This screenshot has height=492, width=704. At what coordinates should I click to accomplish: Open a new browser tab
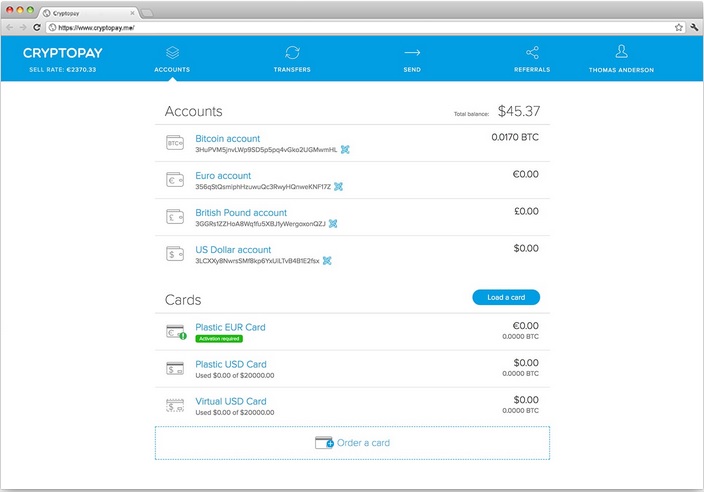pos(147,13)
